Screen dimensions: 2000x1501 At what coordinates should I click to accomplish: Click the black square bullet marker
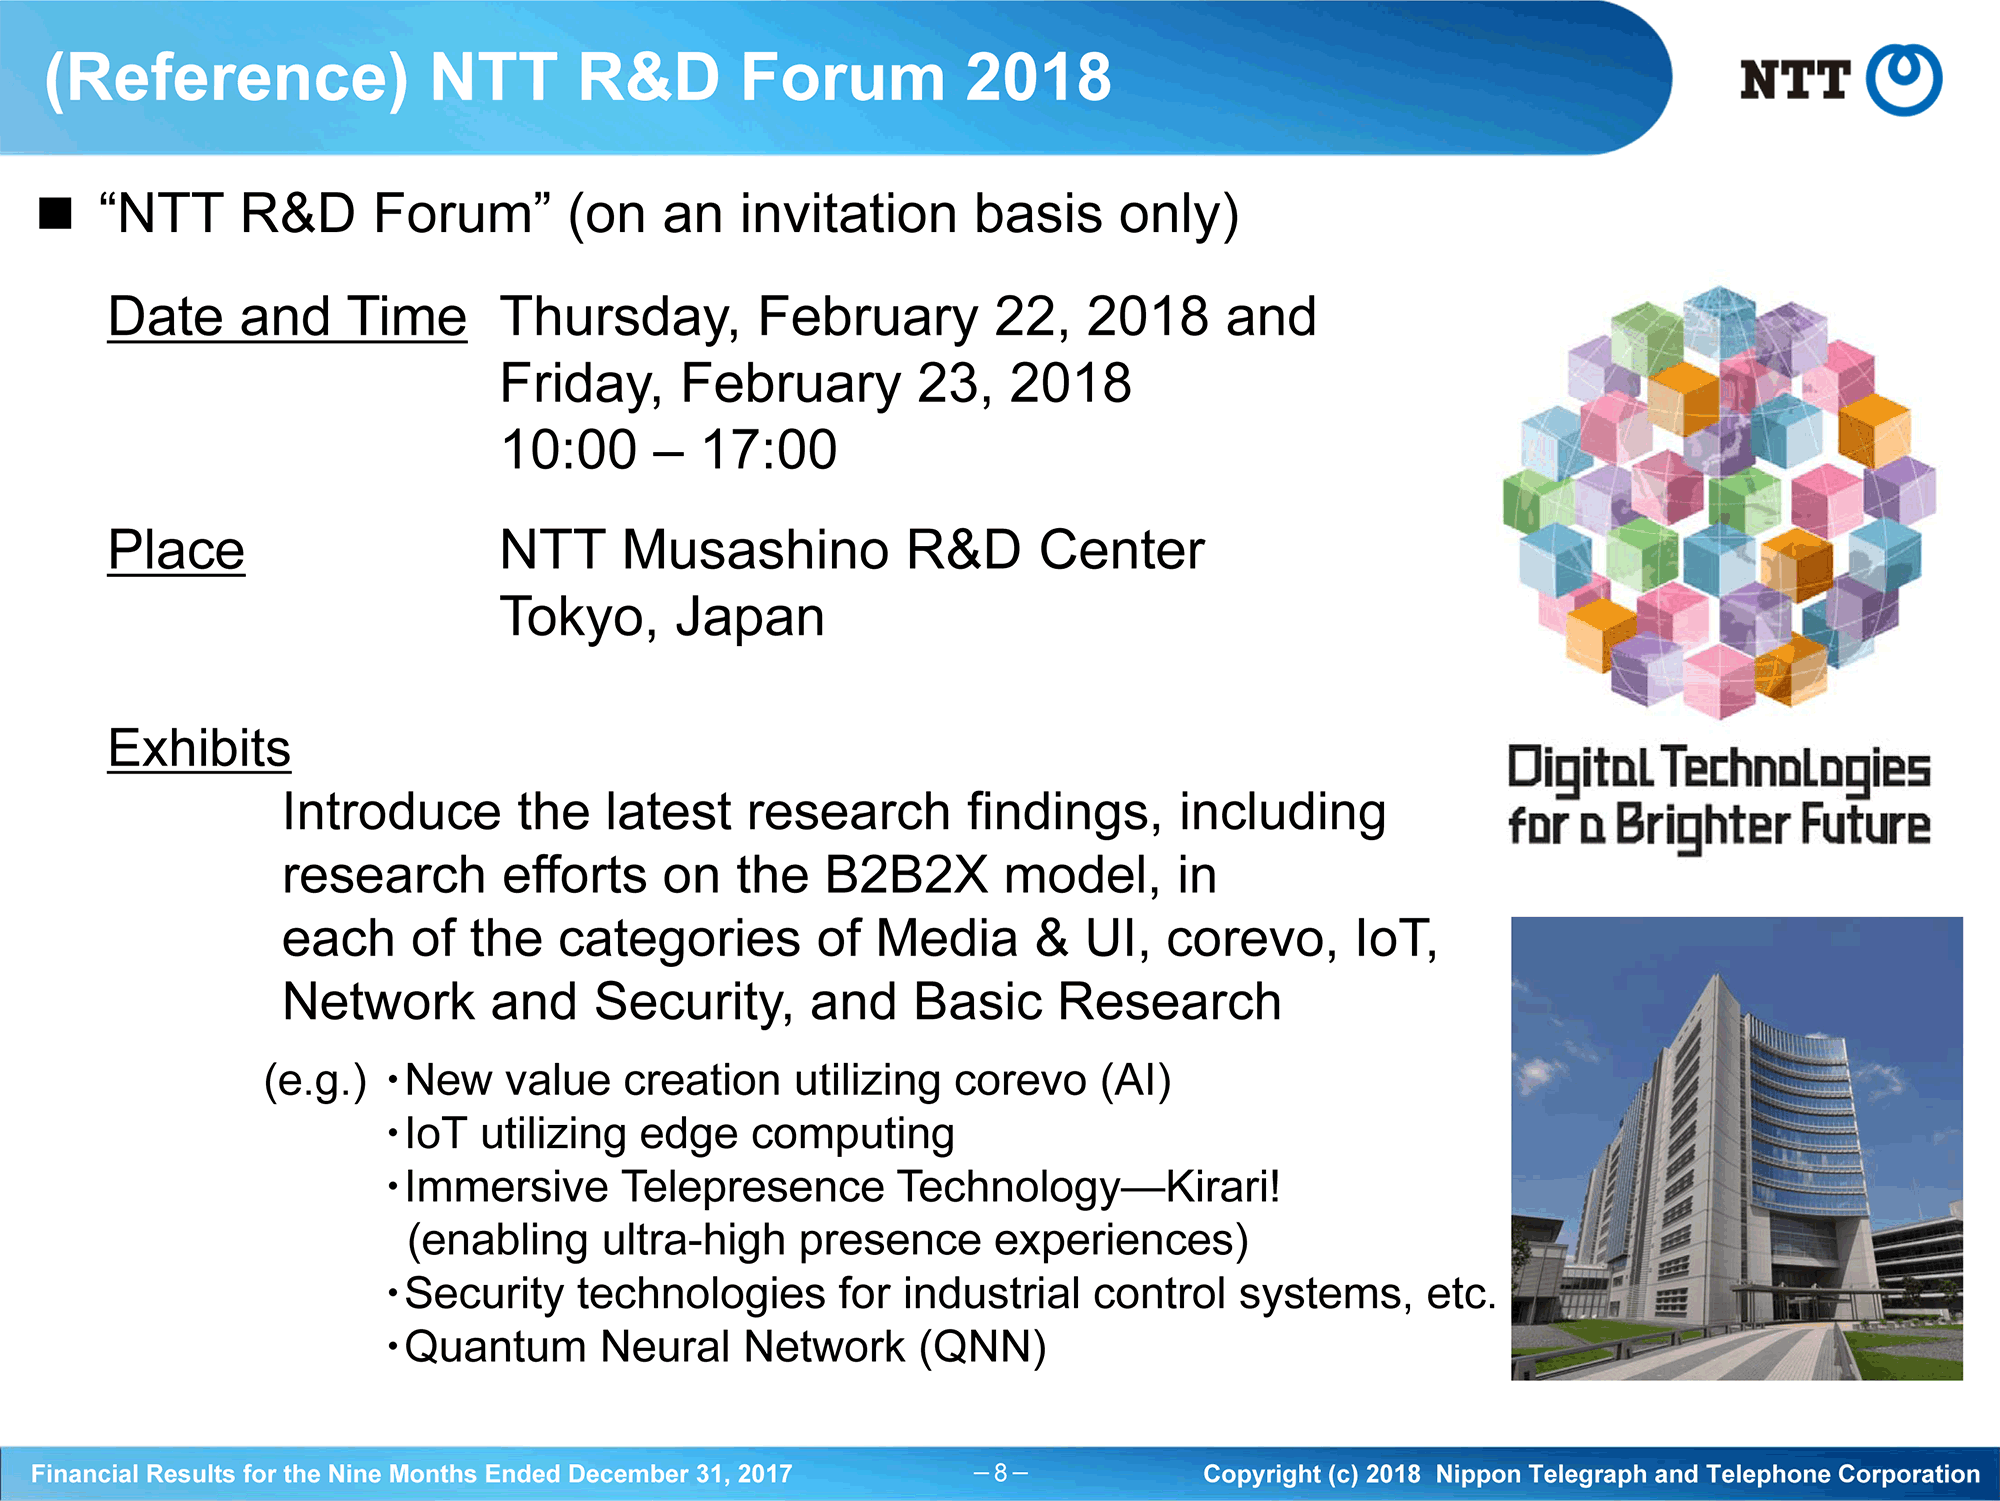(x=56, y=213)
